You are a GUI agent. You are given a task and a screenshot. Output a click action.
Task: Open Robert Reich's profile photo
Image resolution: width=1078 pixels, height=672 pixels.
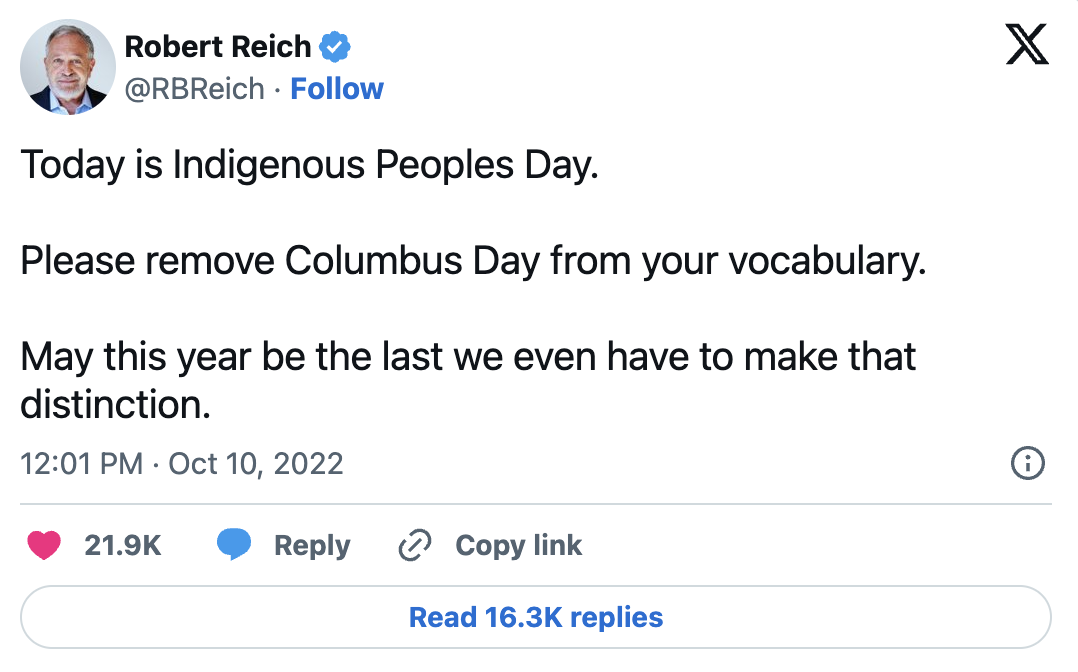68,66
